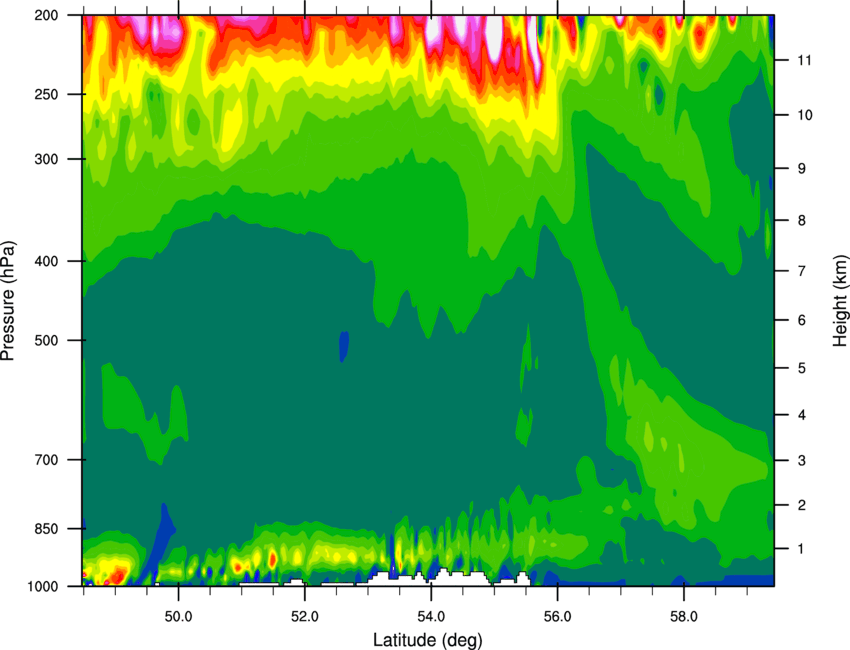Pick the 4 km height label

(x=801, y=415)
